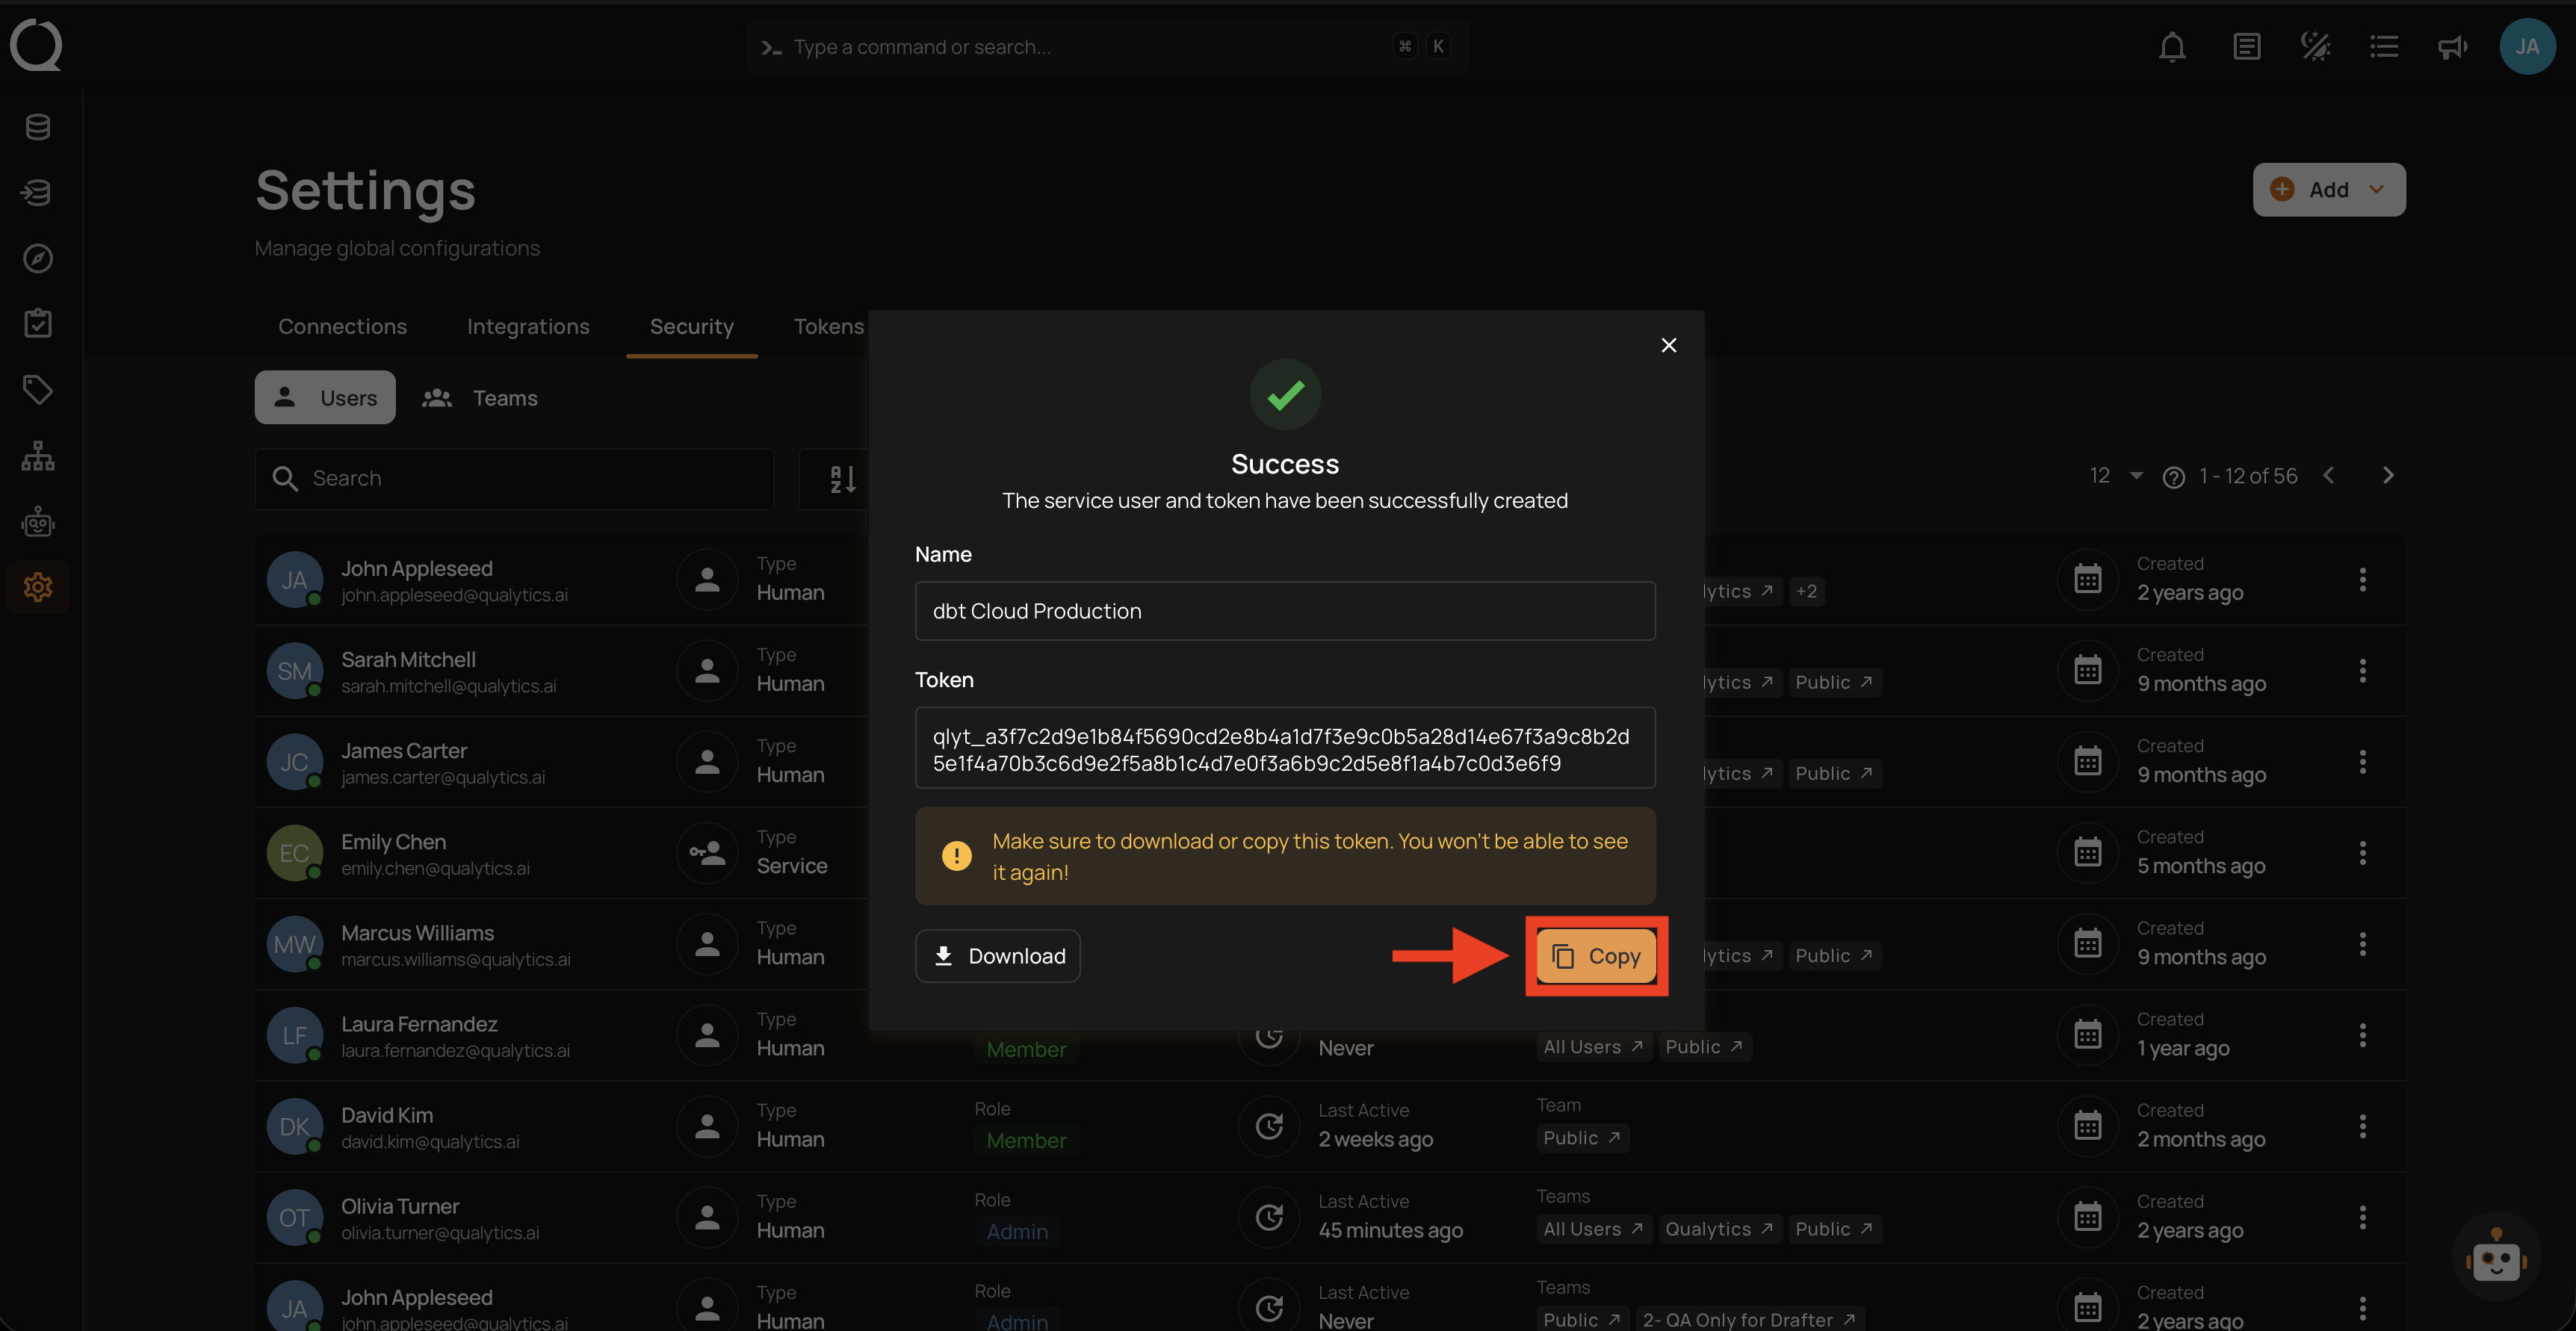The height and width of the screenshot is (1331, 2576).
Task: Open the settings gear icon in sidebar
Action: (x=38, y=587)
